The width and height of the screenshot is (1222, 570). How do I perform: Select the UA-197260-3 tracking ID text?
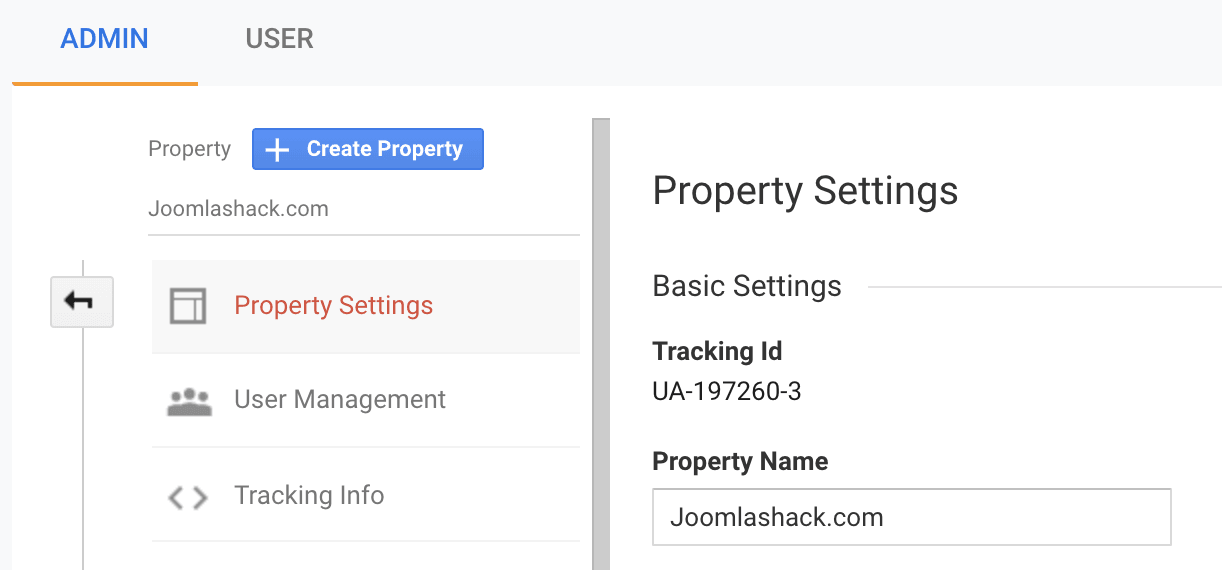pyautogui.click(x=727, y=391)
